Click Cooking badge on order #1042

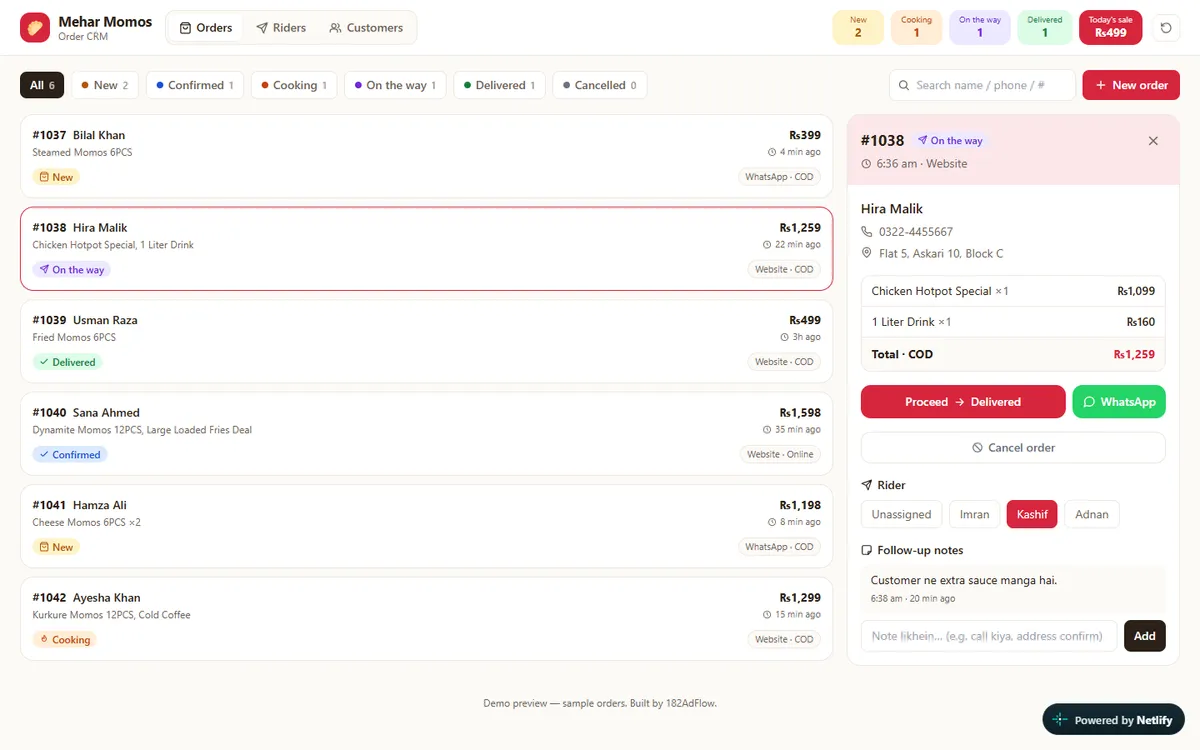point(64,640)
